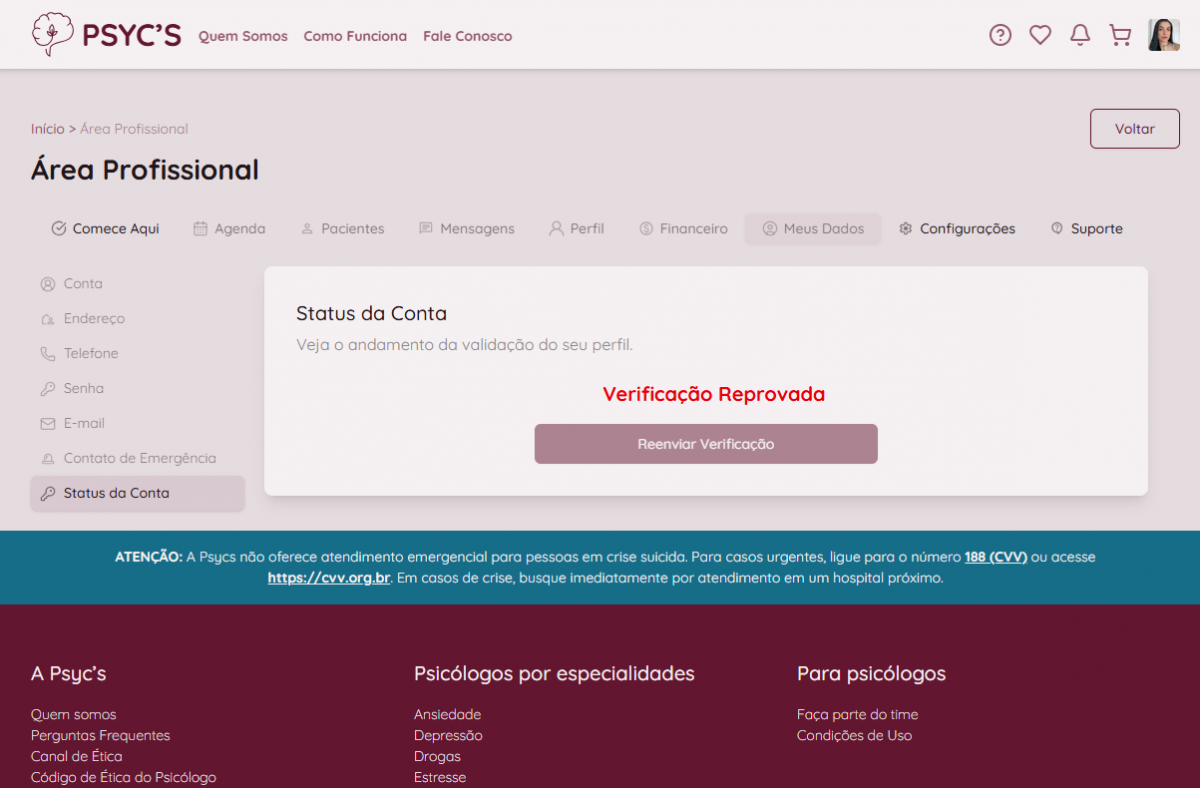The height and width of the screenshot is (788, 1200).
Task: Open the help question mark icon
Action: click(1000, 35)
